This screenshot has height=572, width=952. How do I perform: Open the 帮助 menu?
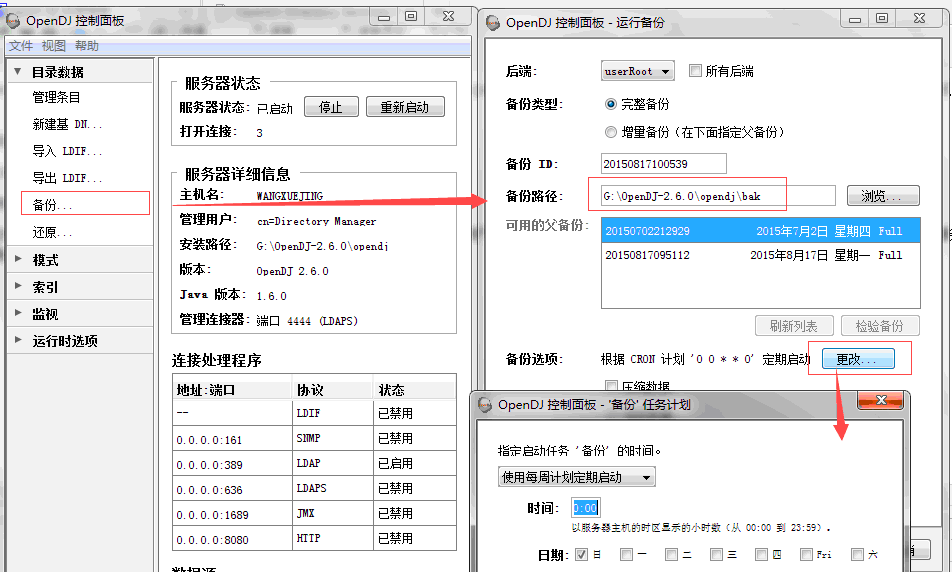coord(86,46)
